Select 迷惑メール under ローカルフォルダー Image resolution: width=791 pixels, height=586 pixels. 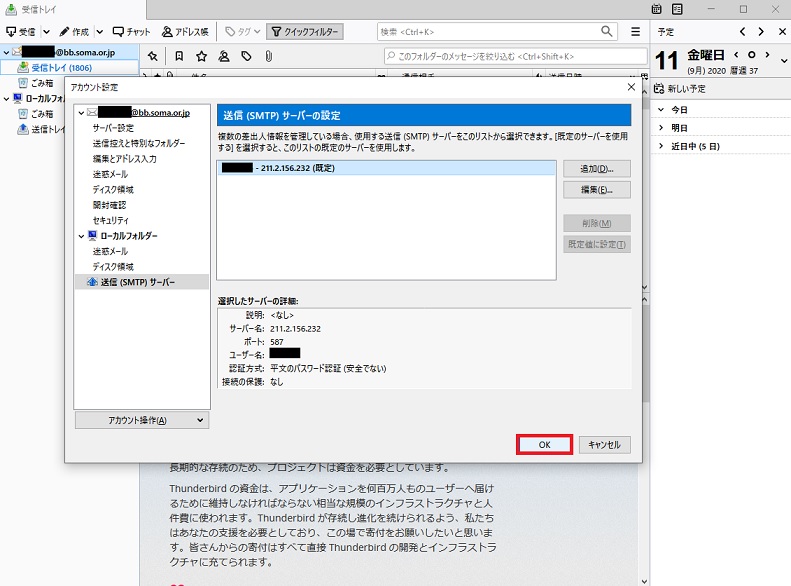click(110, 251)
